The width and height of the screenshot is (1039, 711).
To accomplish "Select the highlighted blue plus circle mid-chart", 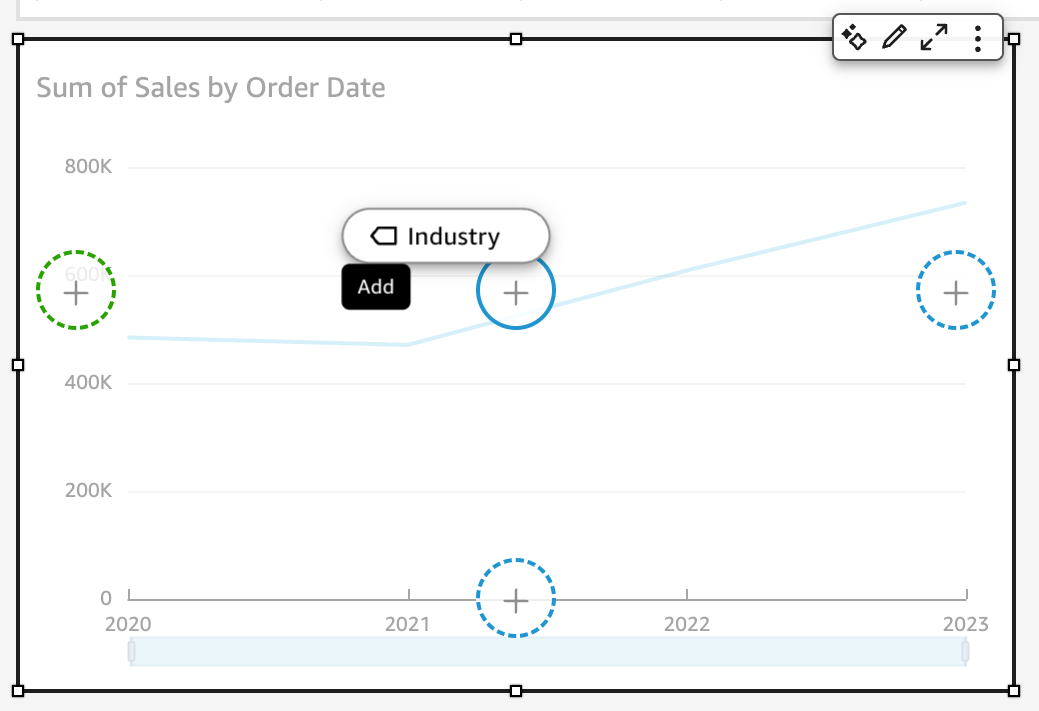I will [515, 293].
